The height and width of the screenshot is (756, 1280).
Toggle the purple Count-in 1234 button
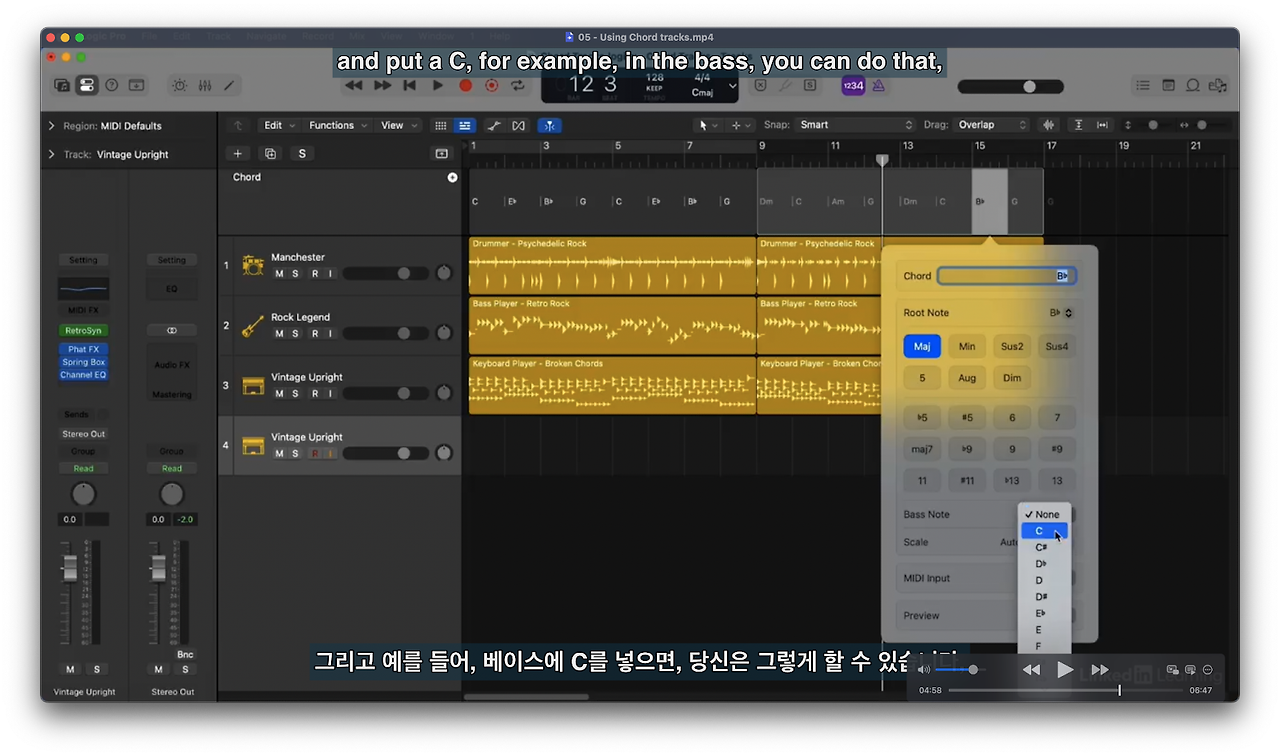pyautogui.click(x=853, y=86)
